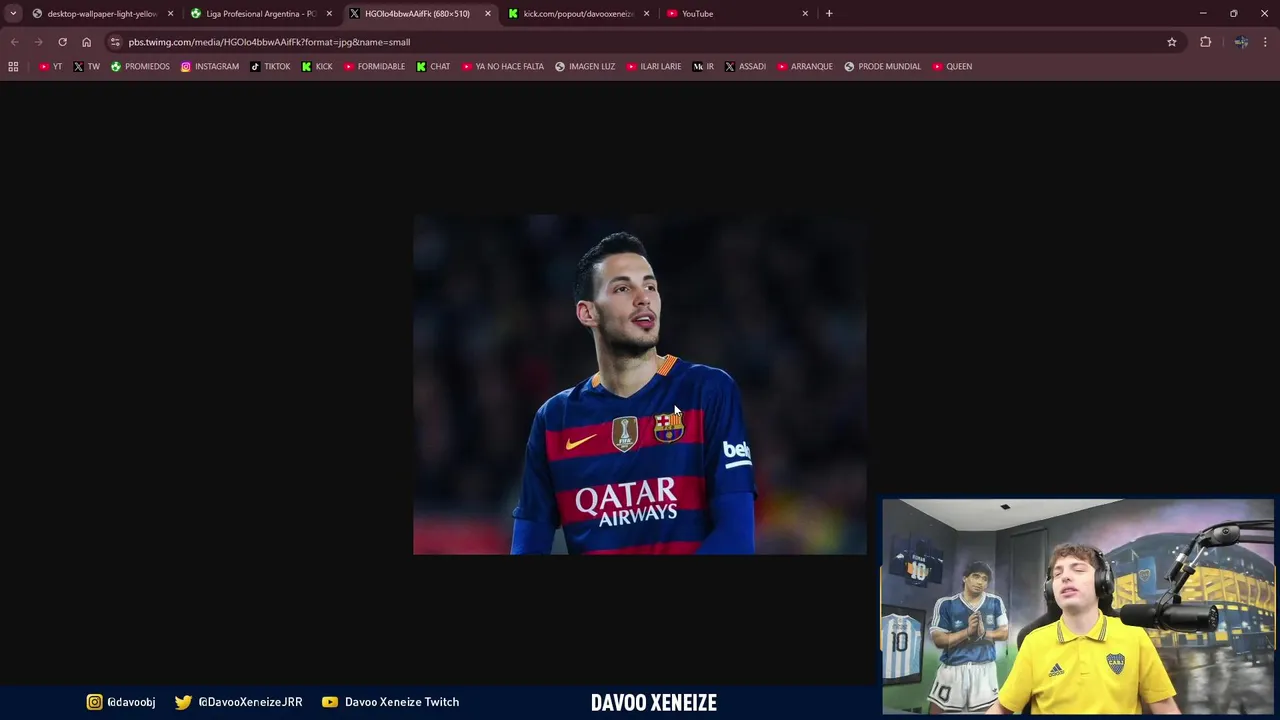This screenshot has width=1280, height=720.
Task: Close the browser window
Action: [1264, 14]
